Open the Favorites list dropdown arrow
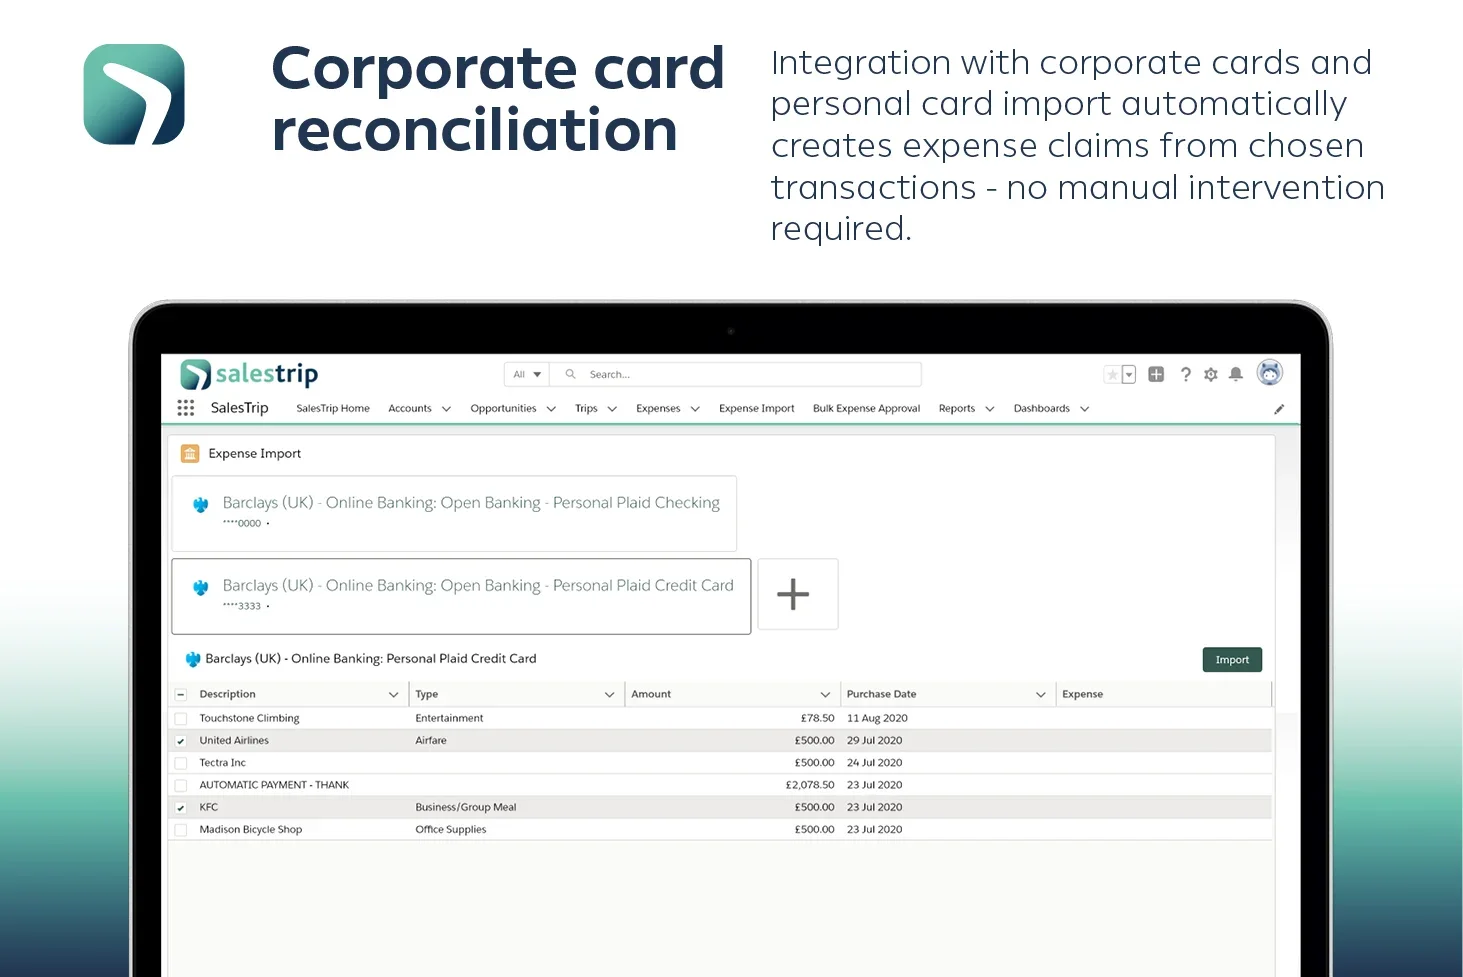Viewport: 1463px width, 977px height. pyautogui.click(x=1129, y=375)
